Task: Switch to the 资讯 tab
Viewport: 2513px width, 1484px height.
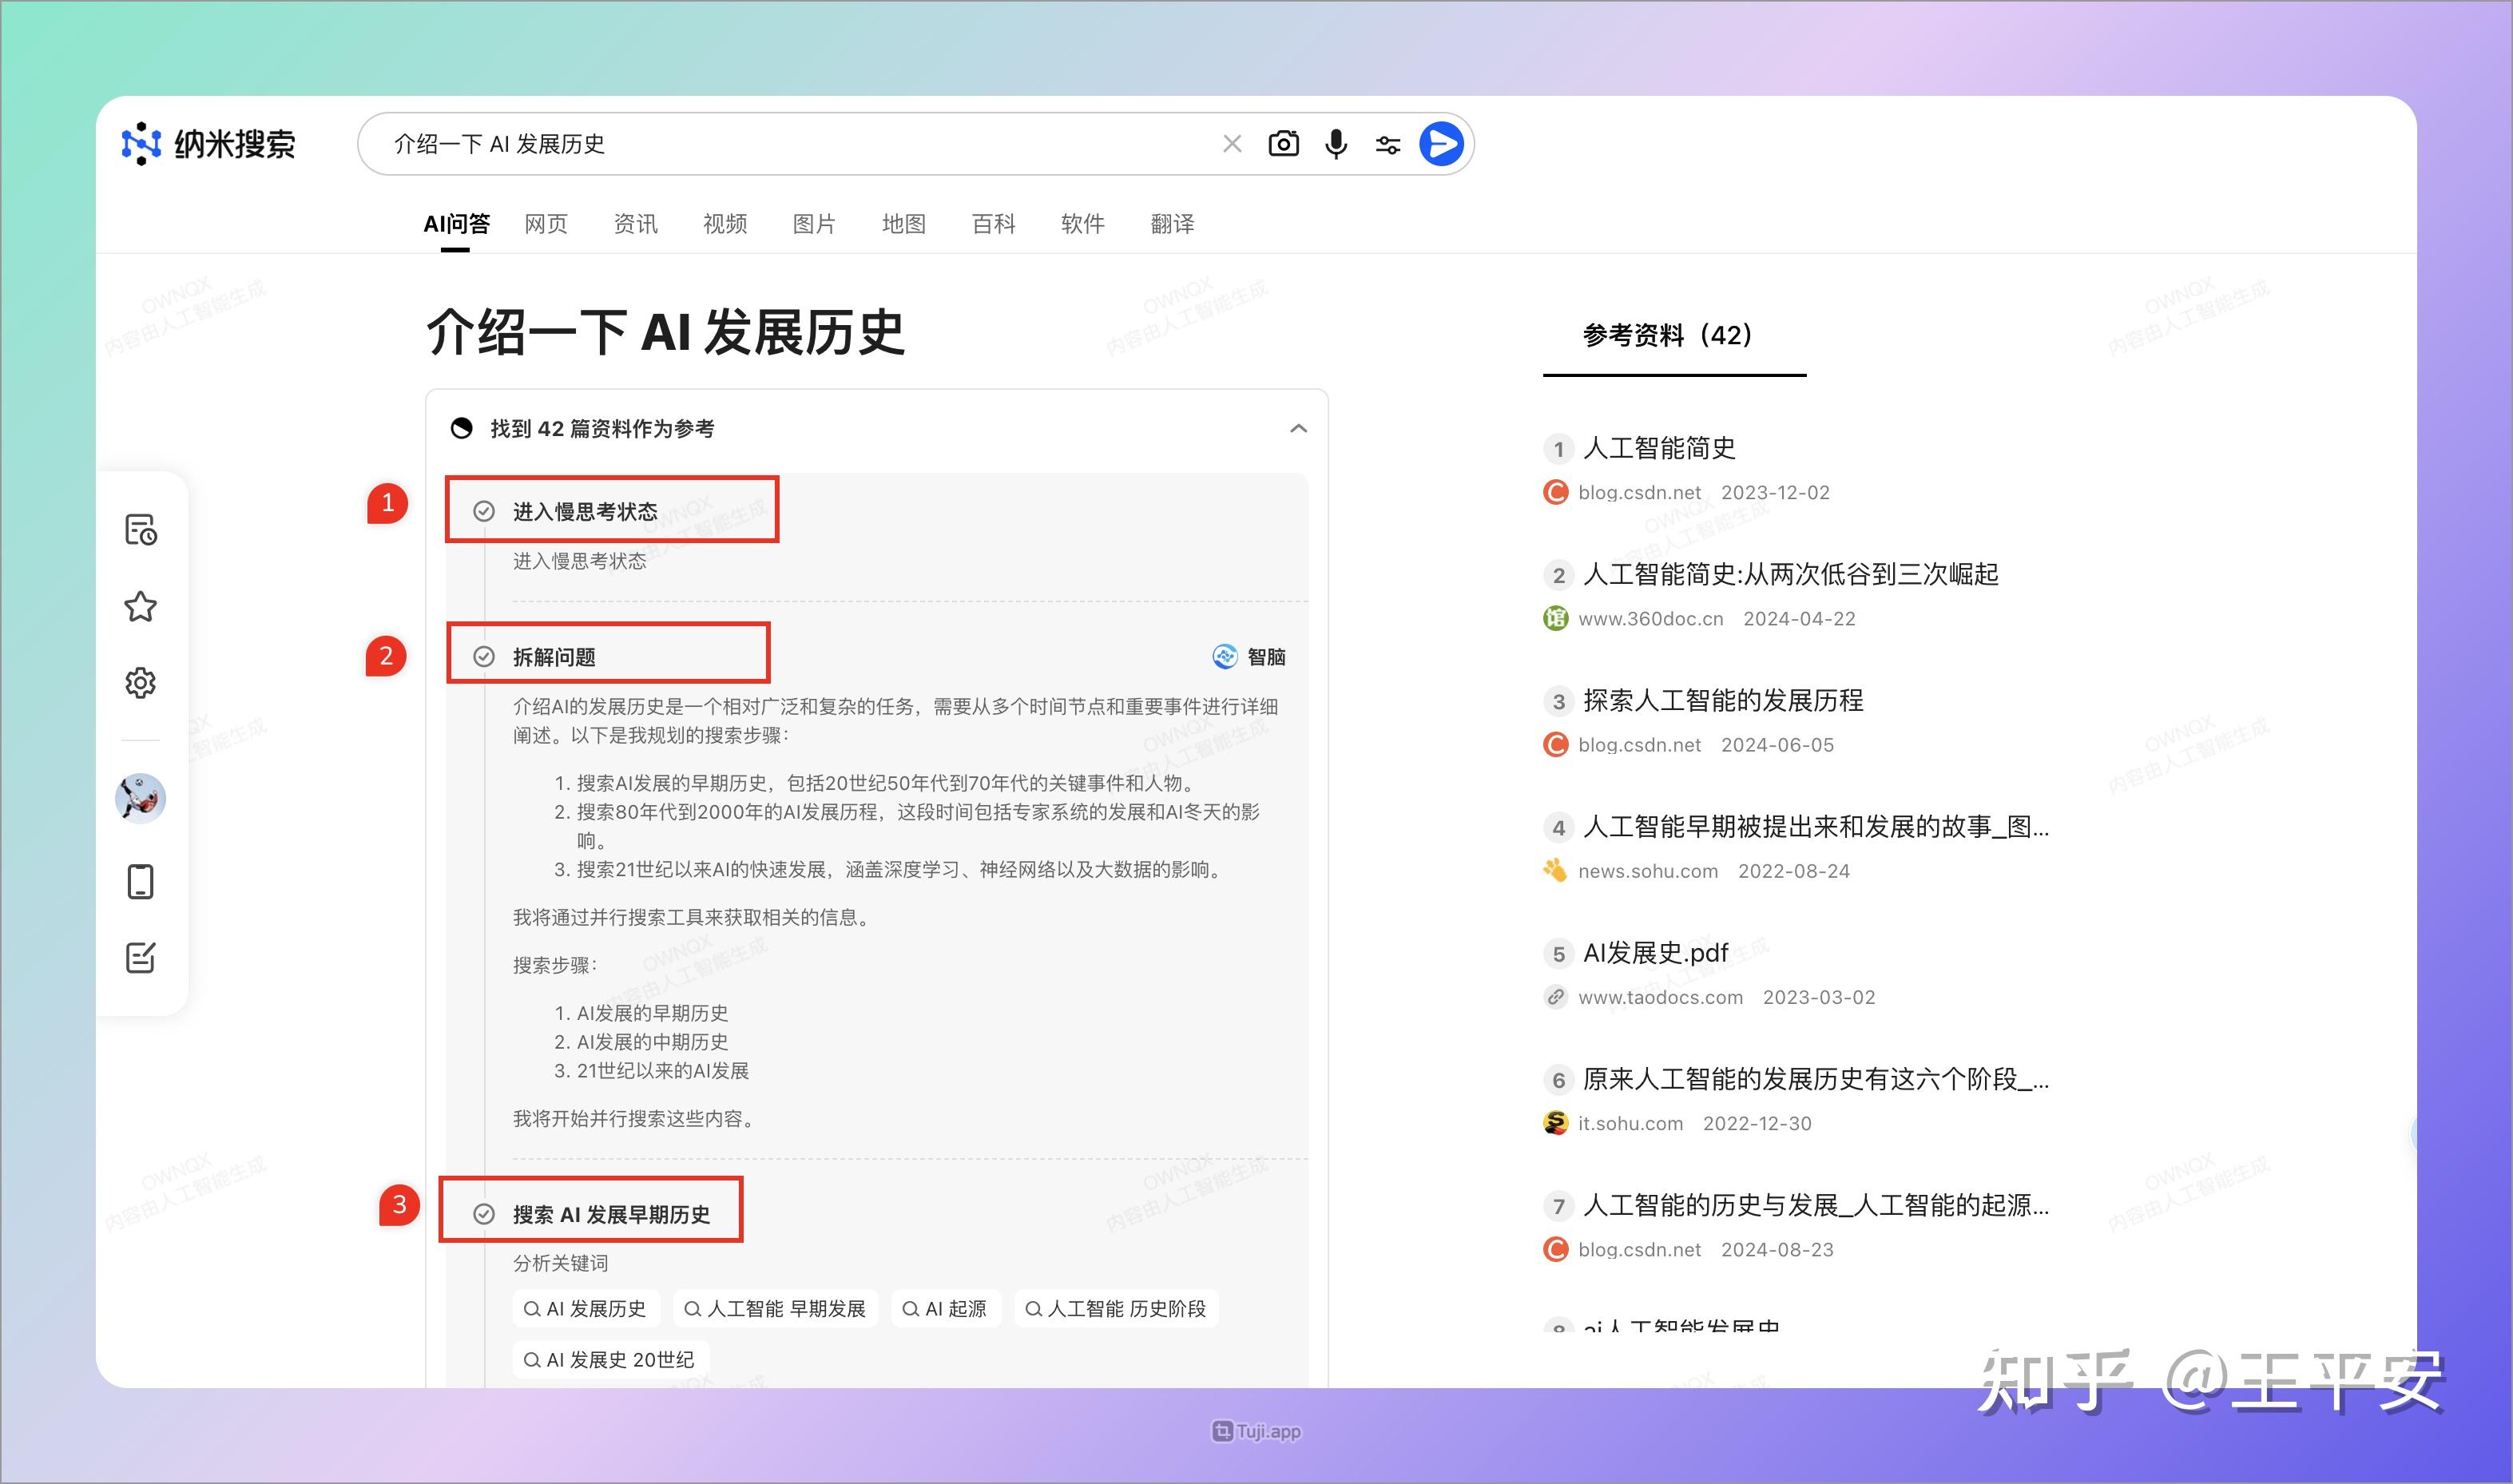Action: pos(636,224)
